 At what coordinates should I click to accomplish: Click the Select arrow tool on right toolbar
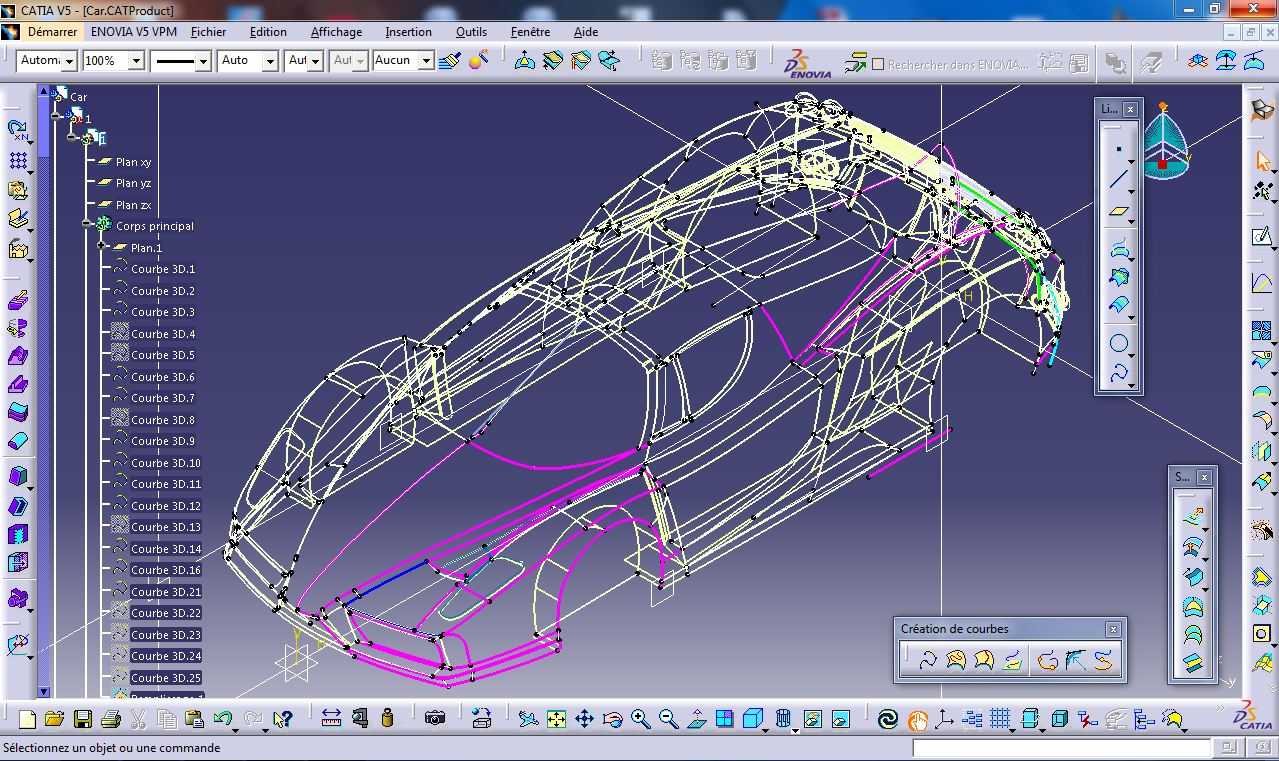[1262, 161]
